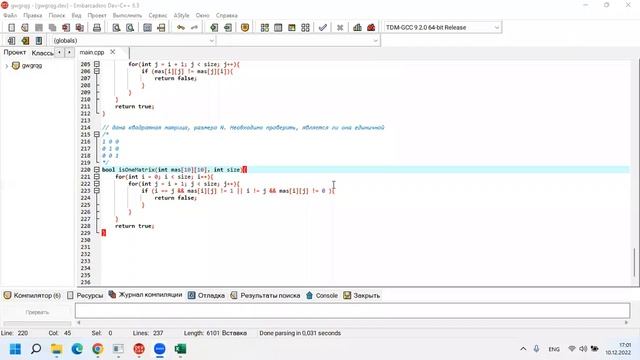The image size is (640, 360).
Task: Open the go to line icon
Action: click(x=161, y=27)
